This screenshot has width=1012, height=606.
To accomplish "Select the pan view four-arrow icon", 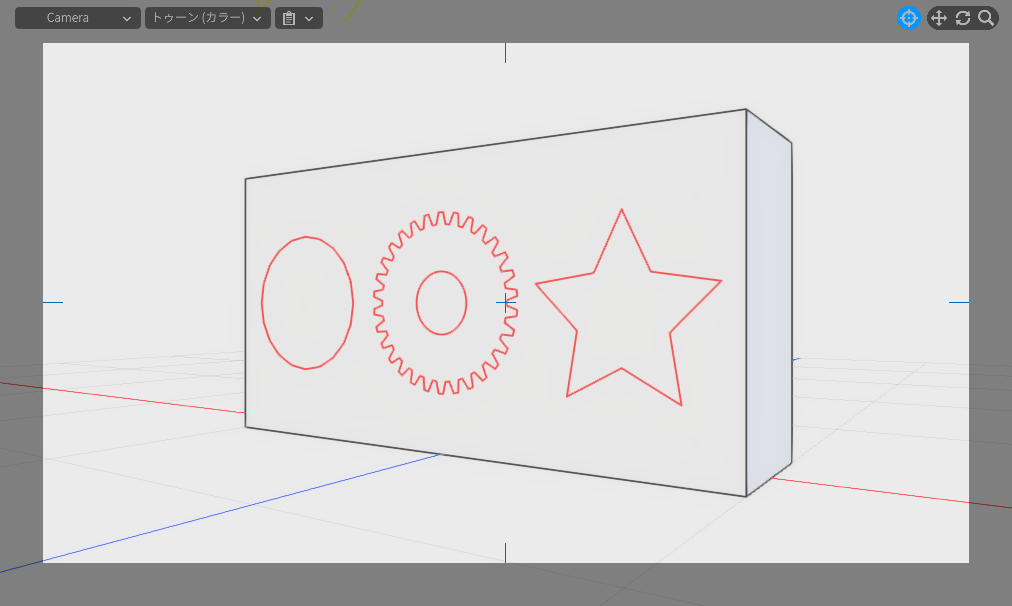I will 938,18.
